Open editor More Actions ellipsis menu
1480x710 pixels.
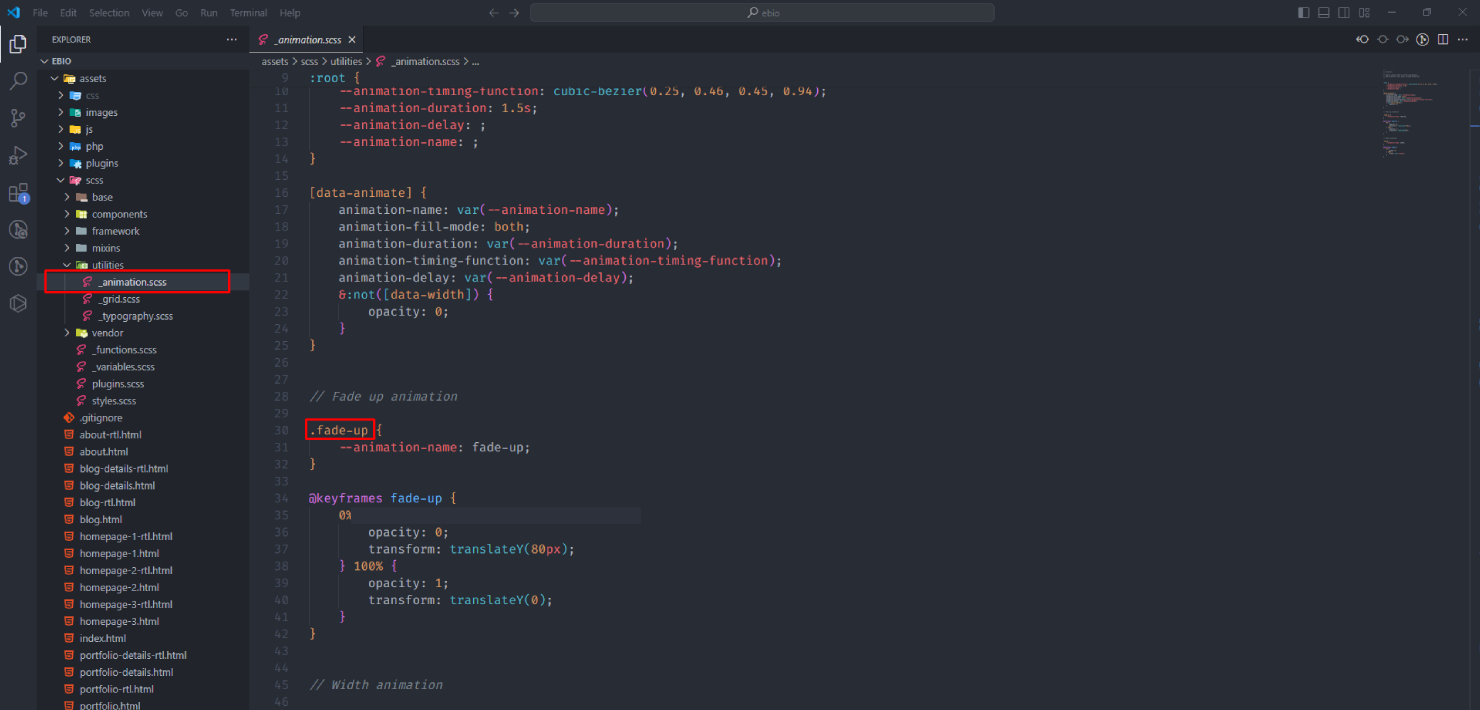[1463, 39]
